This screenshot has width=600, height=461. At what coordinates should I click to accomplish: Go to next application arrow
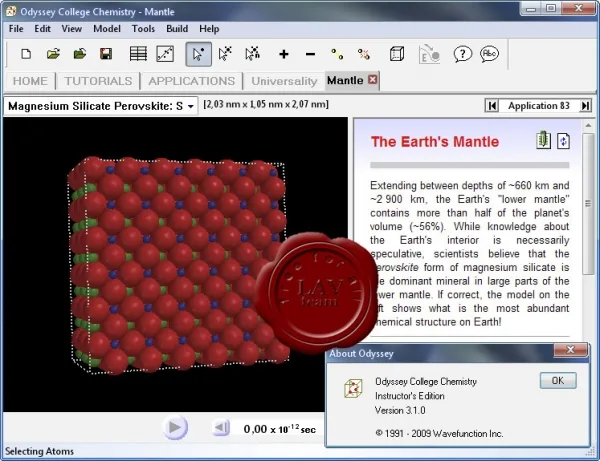(x=585, y=106)
